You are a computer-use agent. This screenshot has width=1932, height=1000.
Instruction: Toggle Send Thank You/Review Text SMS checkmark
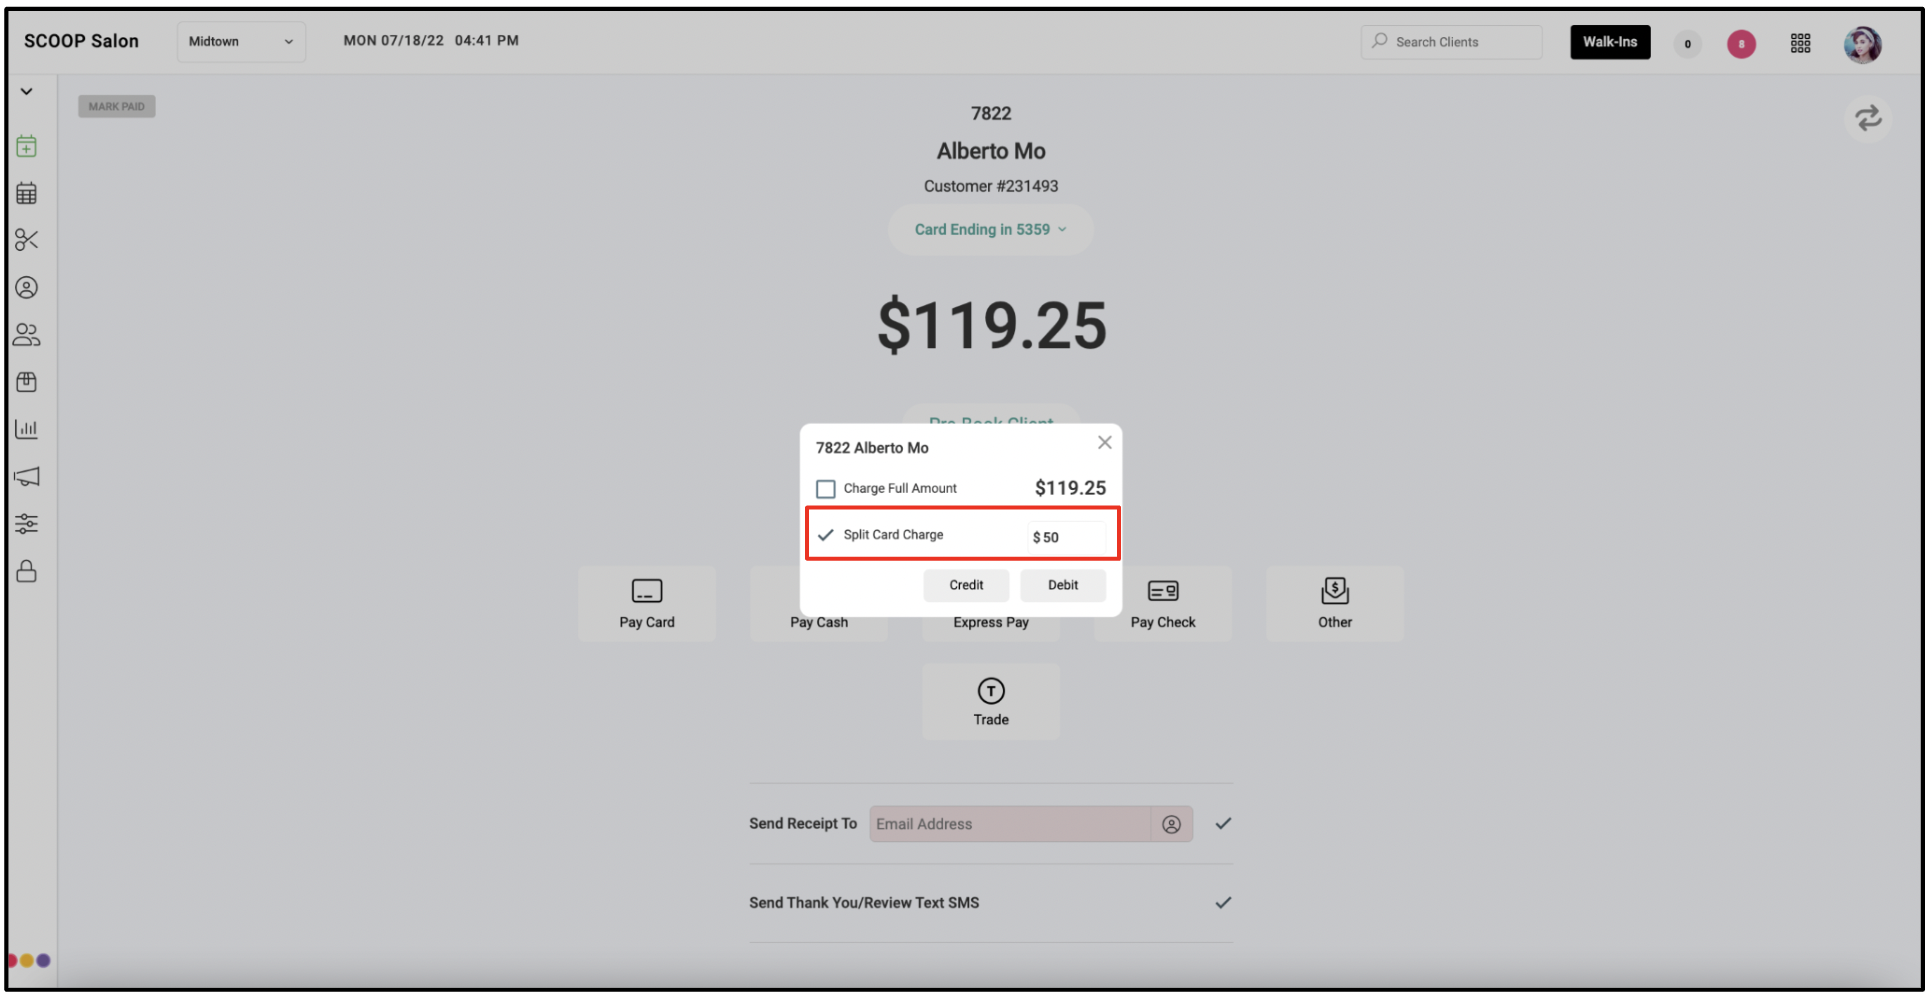click(x=1222, y=903)
